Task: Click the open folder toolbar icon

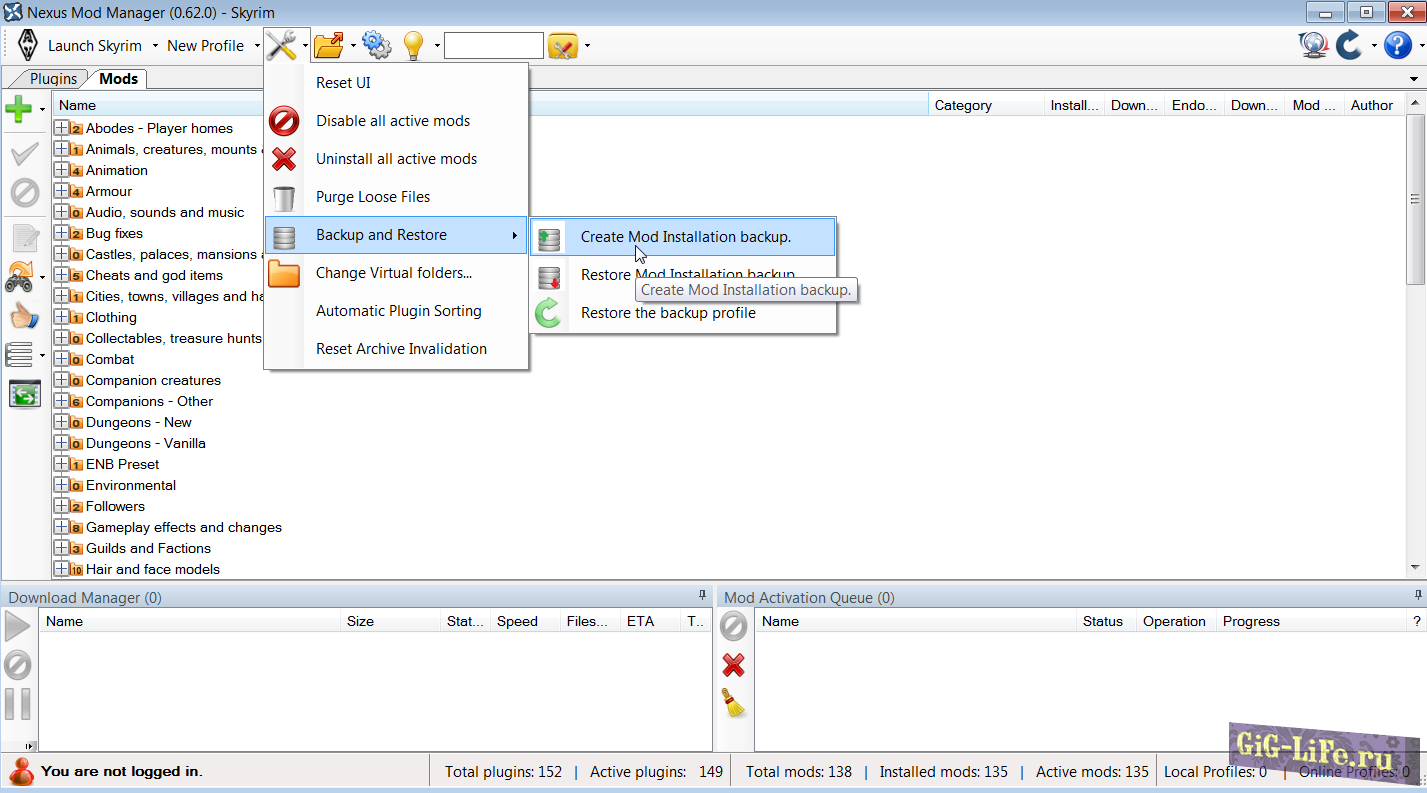Action: point(328,45)
